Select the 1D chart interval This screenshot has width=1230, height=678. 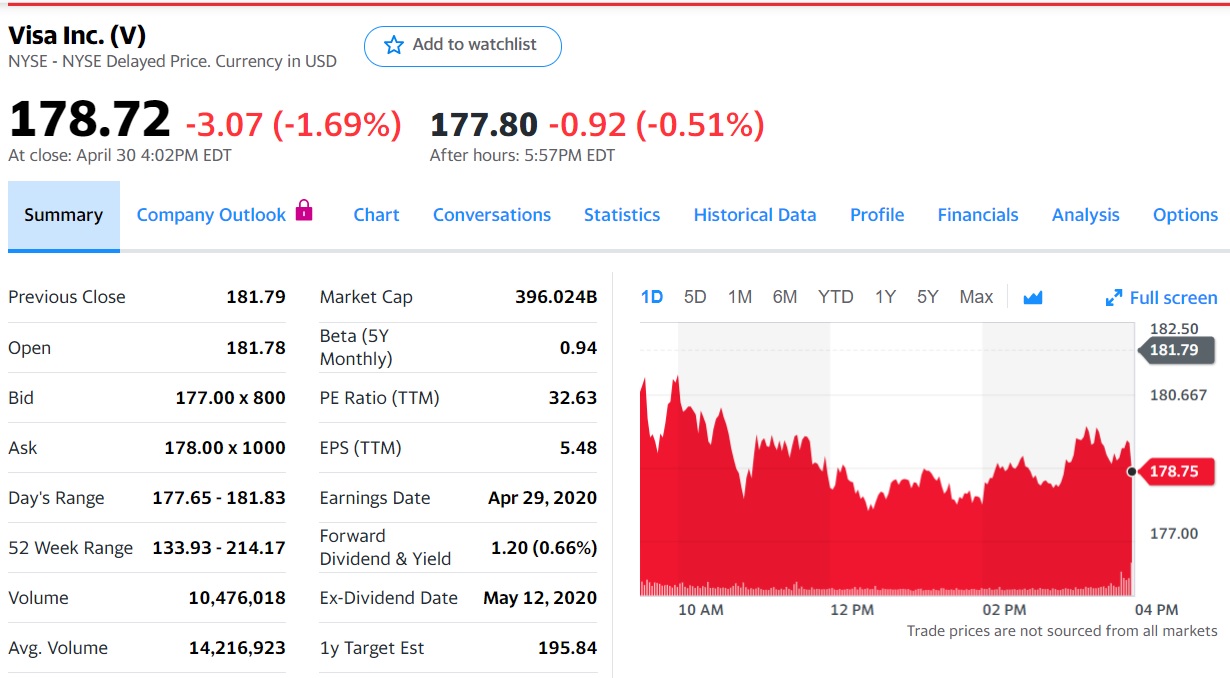pos(651,296)
